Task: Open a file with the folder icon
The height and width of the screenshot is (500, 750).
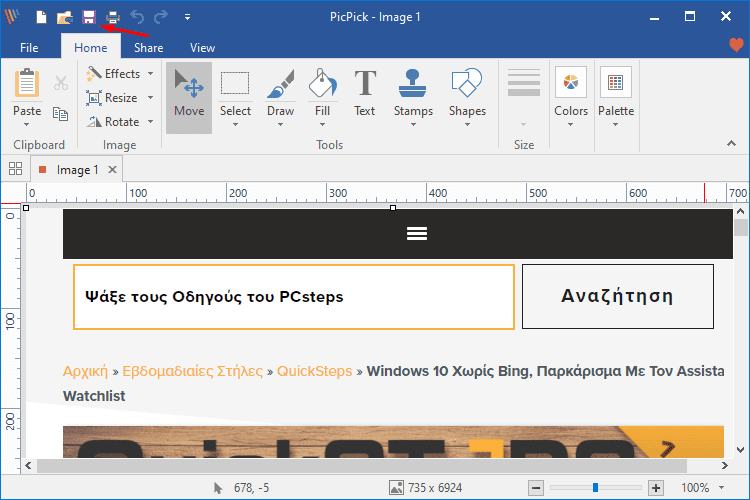Action: 65,17
